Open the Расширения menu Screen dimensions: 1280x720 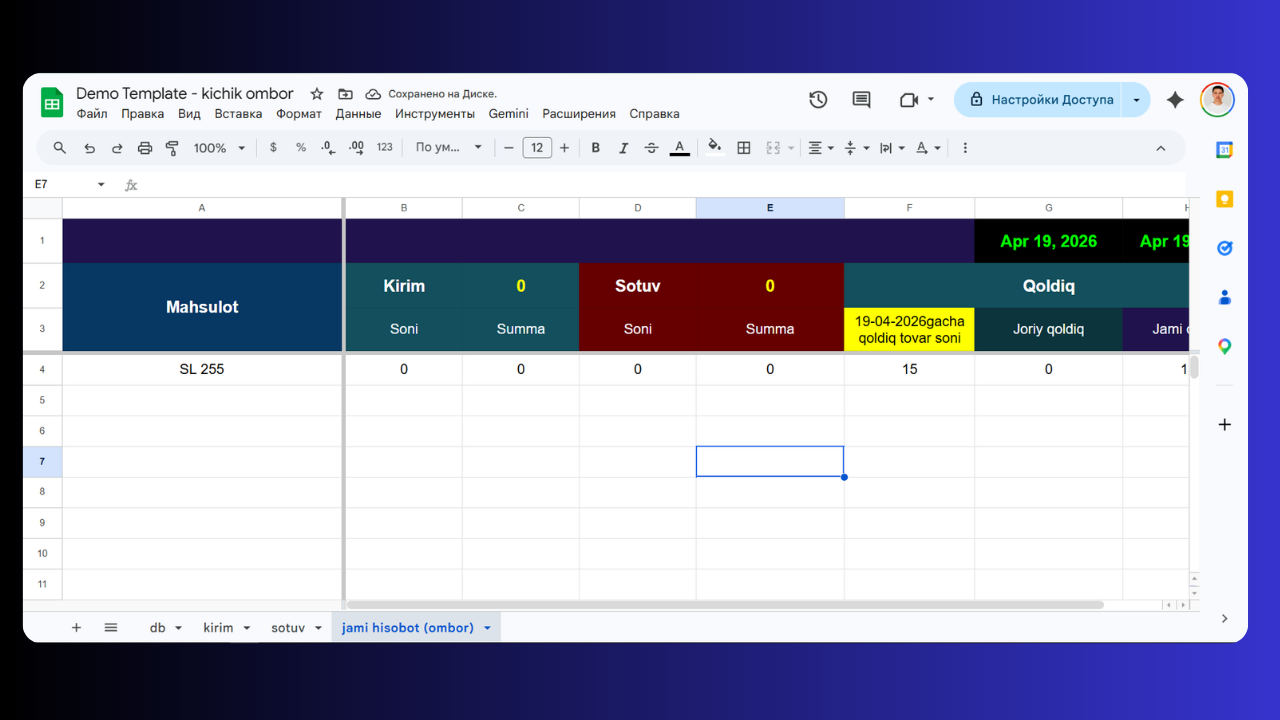click(x=579, y=114)
